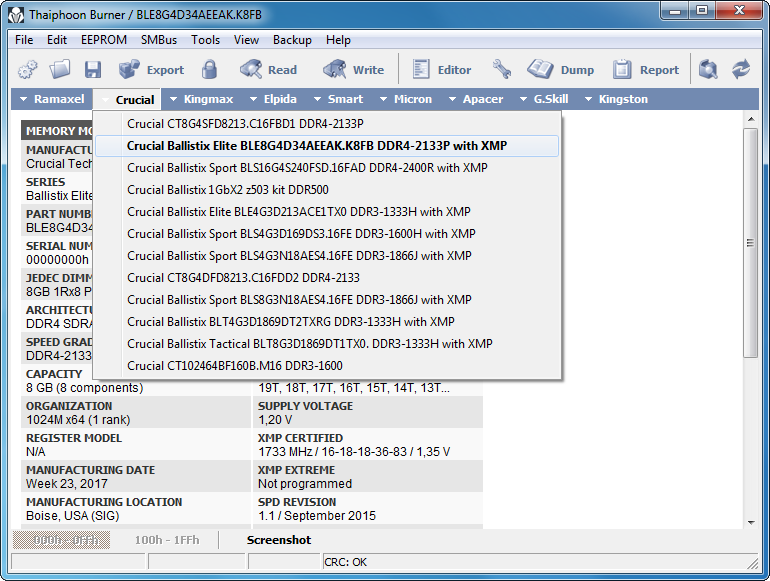The image size is (770, 581).
Task: Click the wrench tools icon
Action: (501, 69)
